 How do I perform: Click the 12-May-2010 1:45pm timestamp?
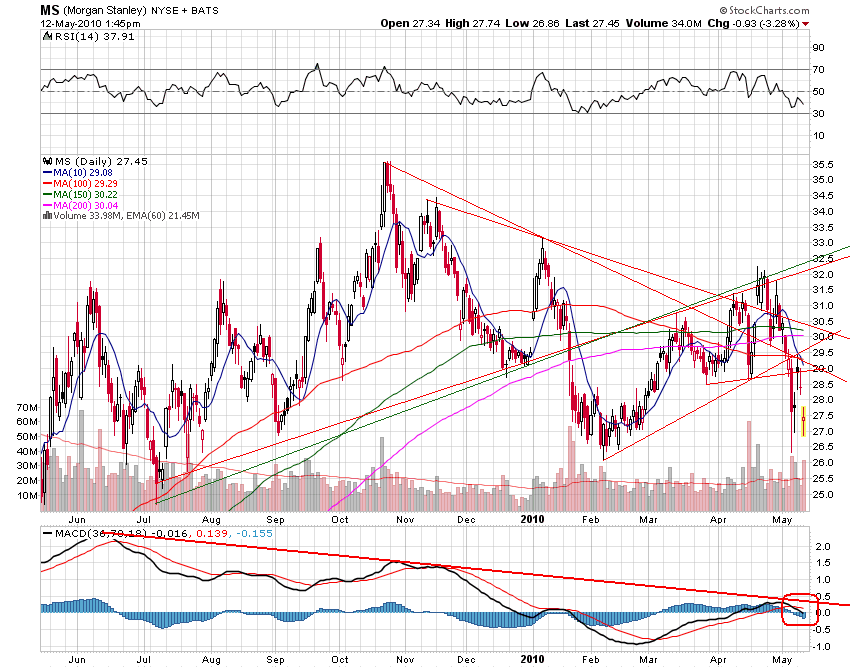point(90,24)
